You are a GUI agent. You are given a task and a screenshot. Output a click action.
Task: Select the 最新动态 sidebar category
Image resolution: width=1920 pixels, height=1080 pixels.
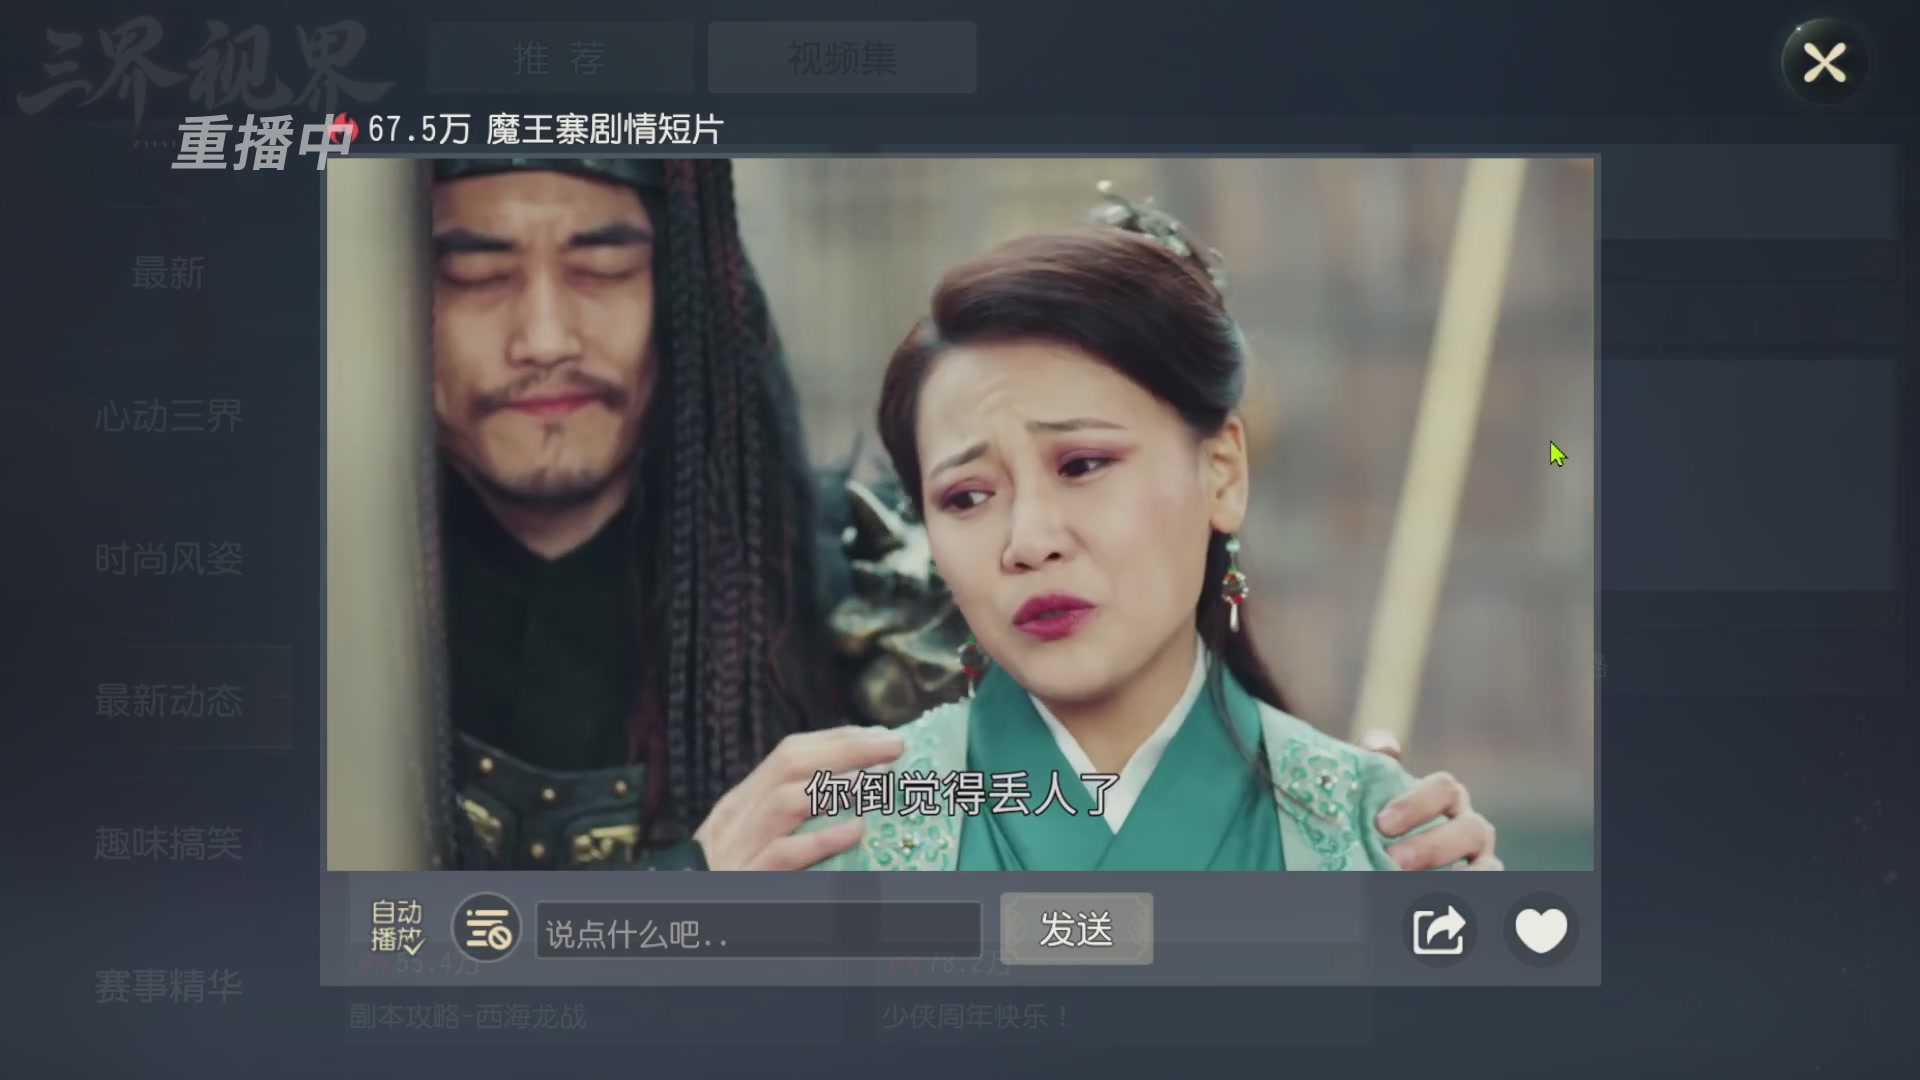pos(168,700)
